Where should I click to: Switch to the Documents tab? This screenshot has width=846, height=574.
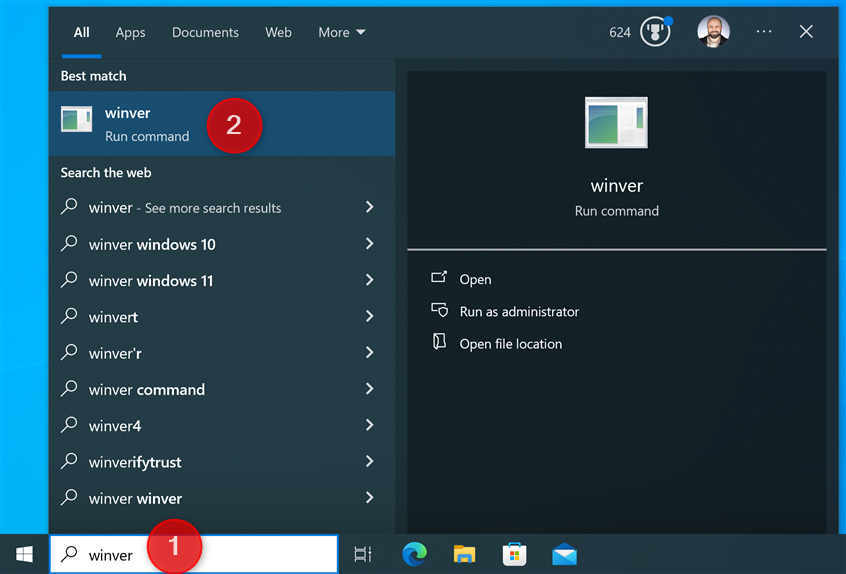[205, 32]
